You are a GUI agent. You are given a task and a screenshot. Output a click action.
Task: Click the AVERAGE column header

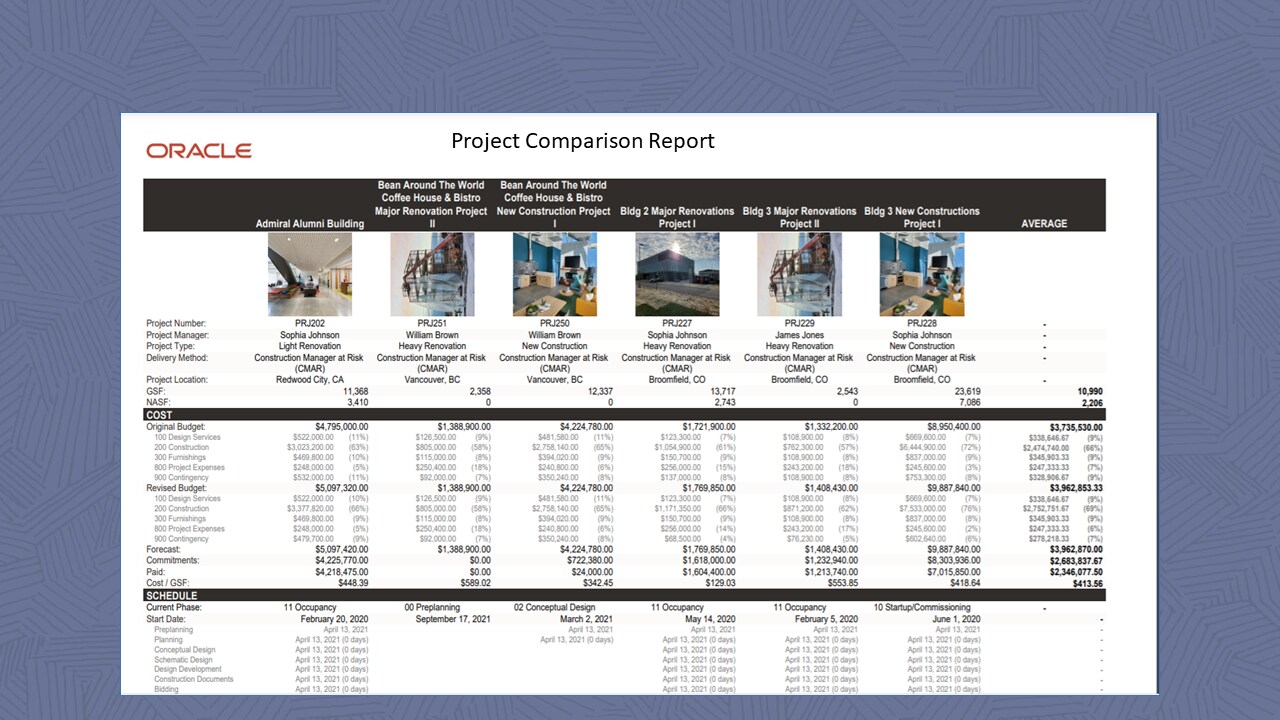coord(1044,224)
